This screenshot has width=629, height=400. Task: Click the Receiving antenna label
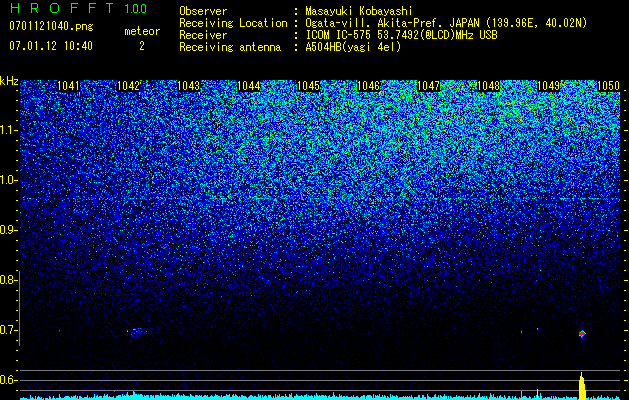click(x=230, y=47)
